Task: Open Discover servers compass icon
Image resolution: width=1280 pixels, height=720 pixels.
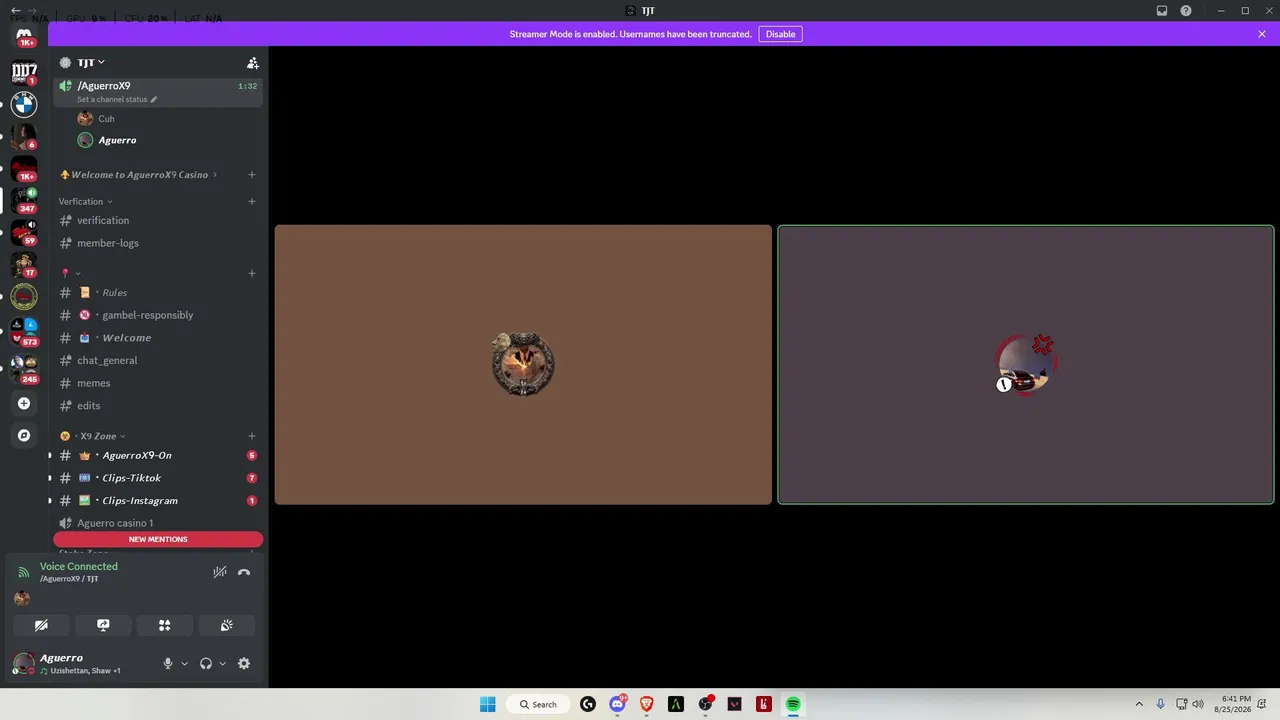Action: coord(24,436)
